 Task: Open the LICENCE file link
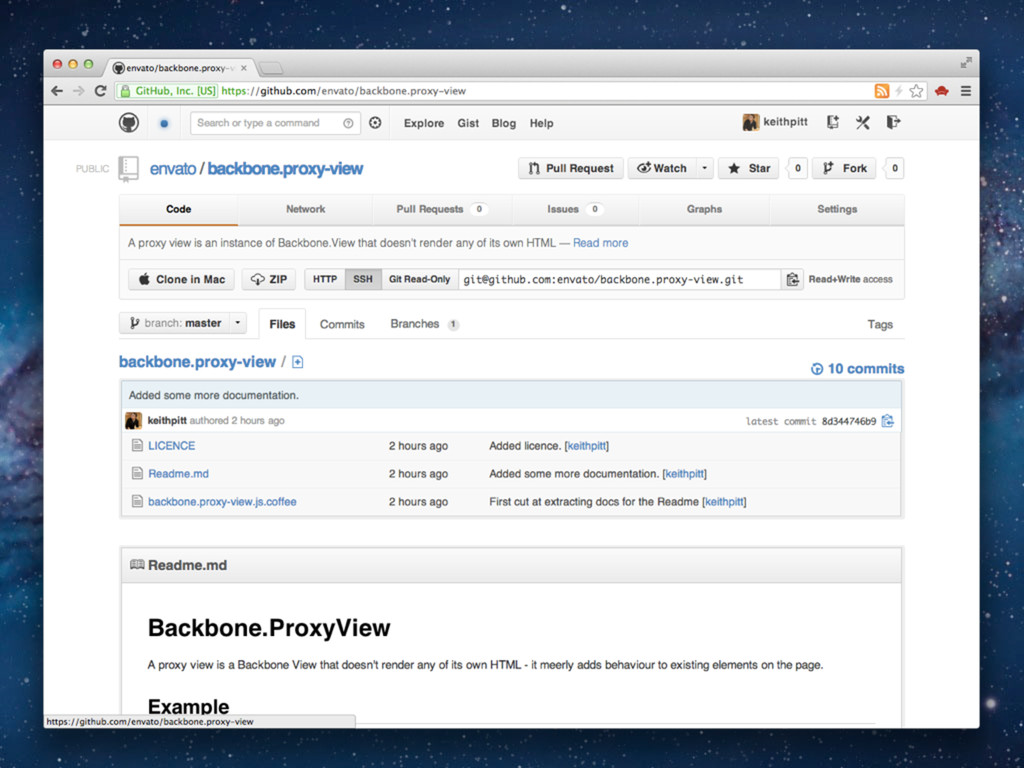coord(172,445)
